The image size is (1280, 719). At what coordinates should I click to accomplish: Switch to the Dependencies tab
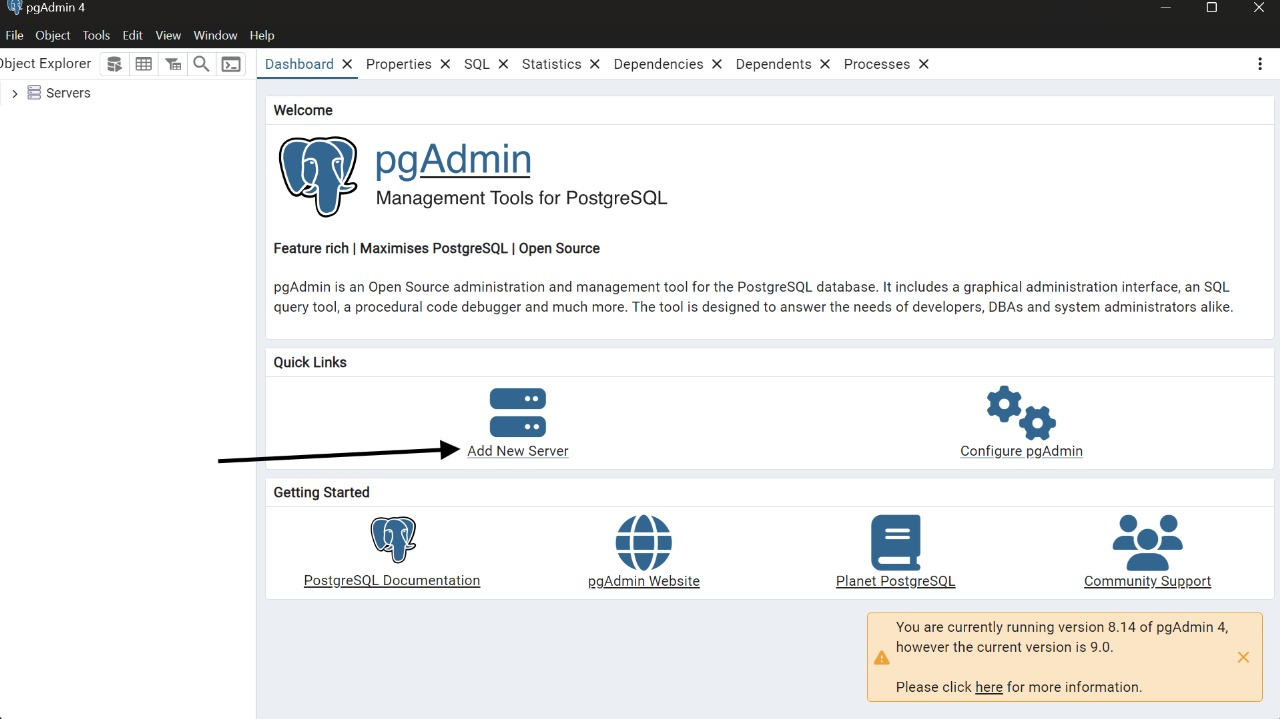coord(658,64)
